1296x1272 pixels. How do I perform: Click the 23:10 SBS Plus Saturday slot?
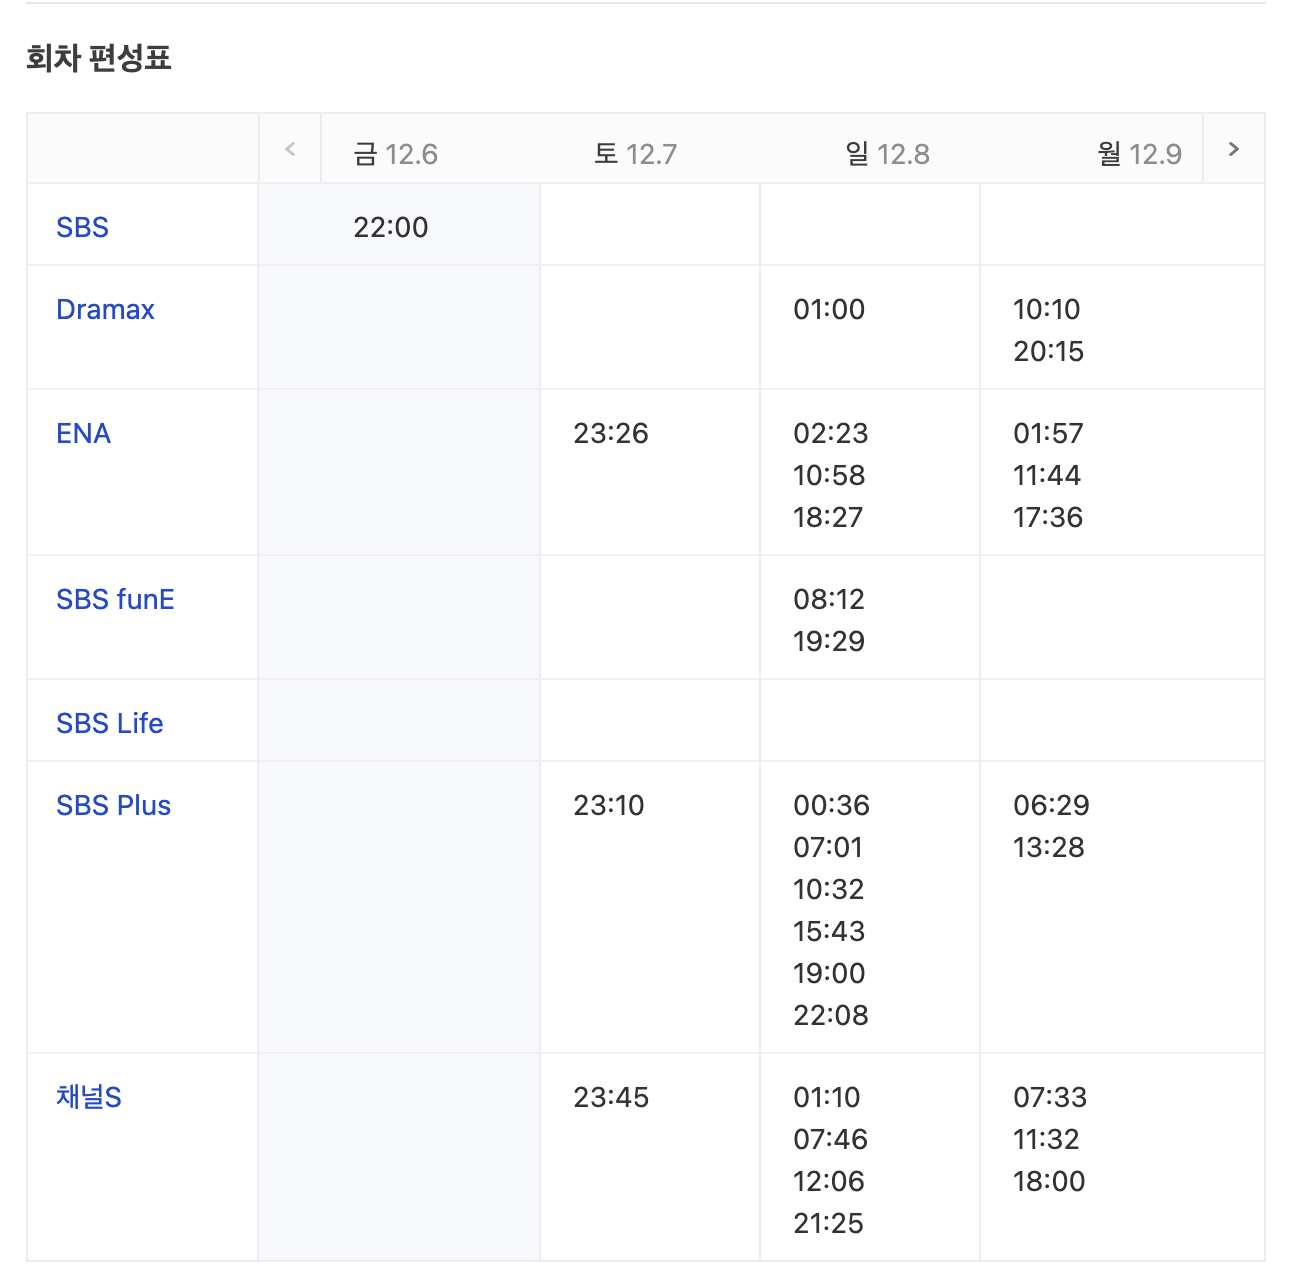pos(609,805)
